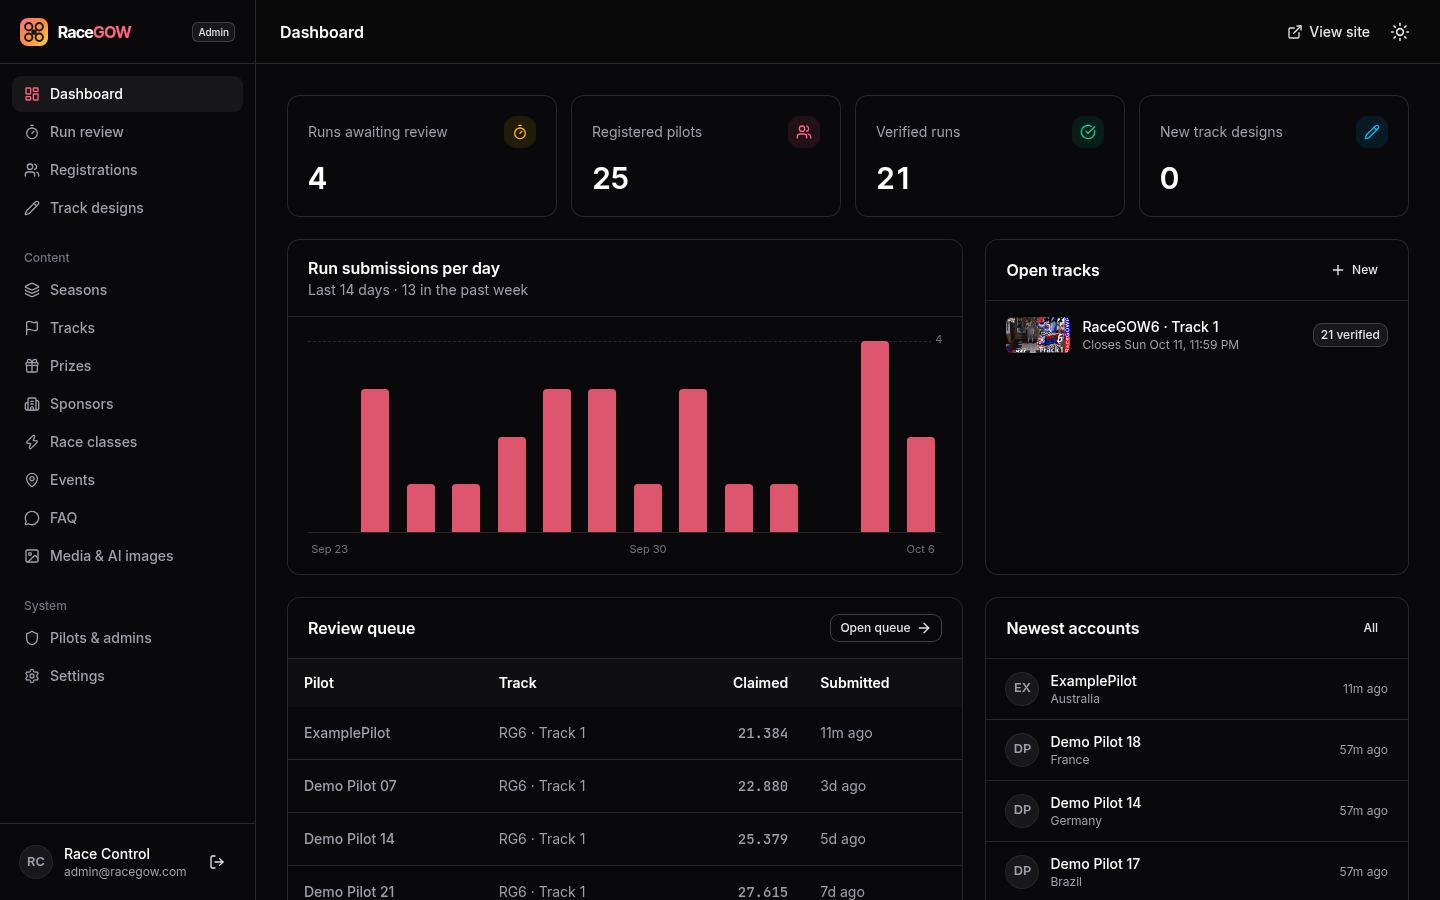The height and width of the screenshot is (900, 1440).
Task: Toggle the light/dark theme sun icon
Action: pyautogui.click(x=1400, y=32)
